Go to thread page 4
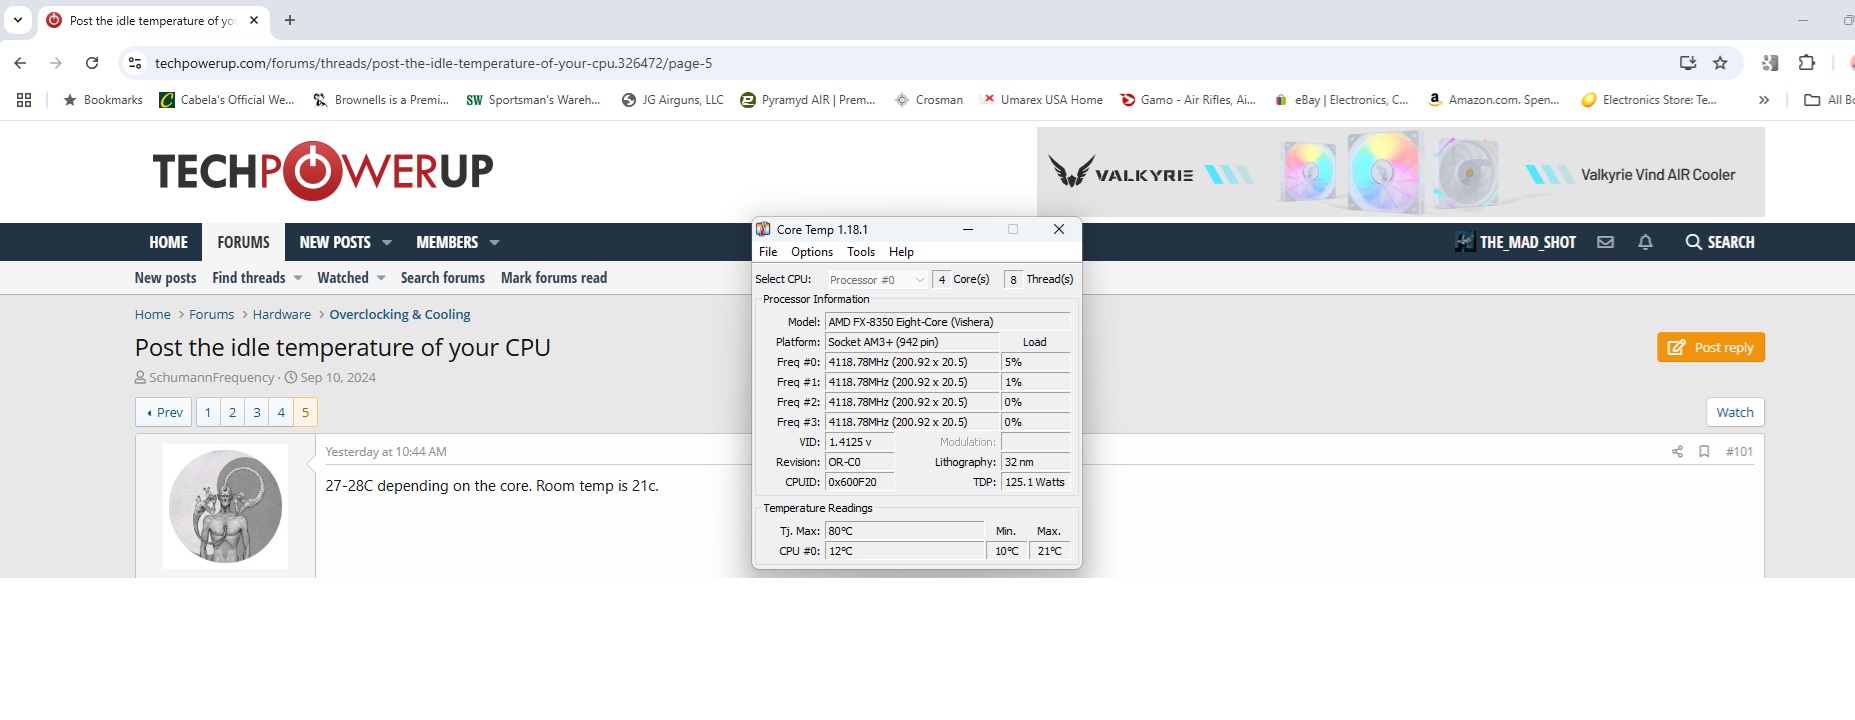This screenshot has width=1855, height=720. (281, 412)
